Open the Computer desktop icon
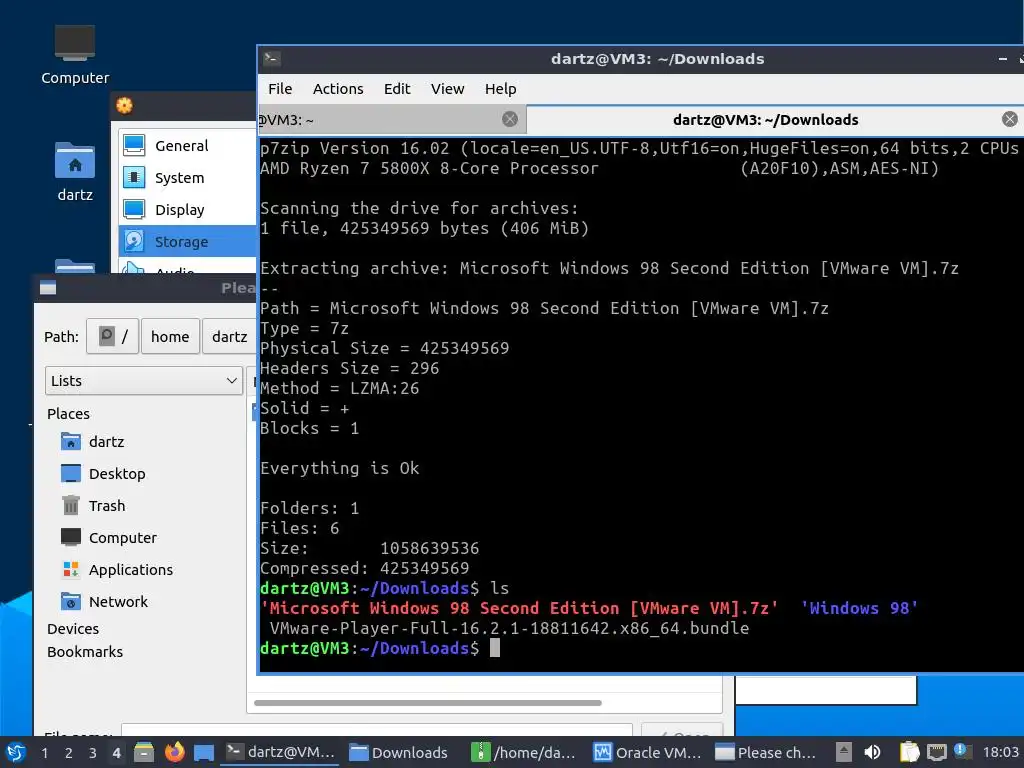 [x=74, y=55]
